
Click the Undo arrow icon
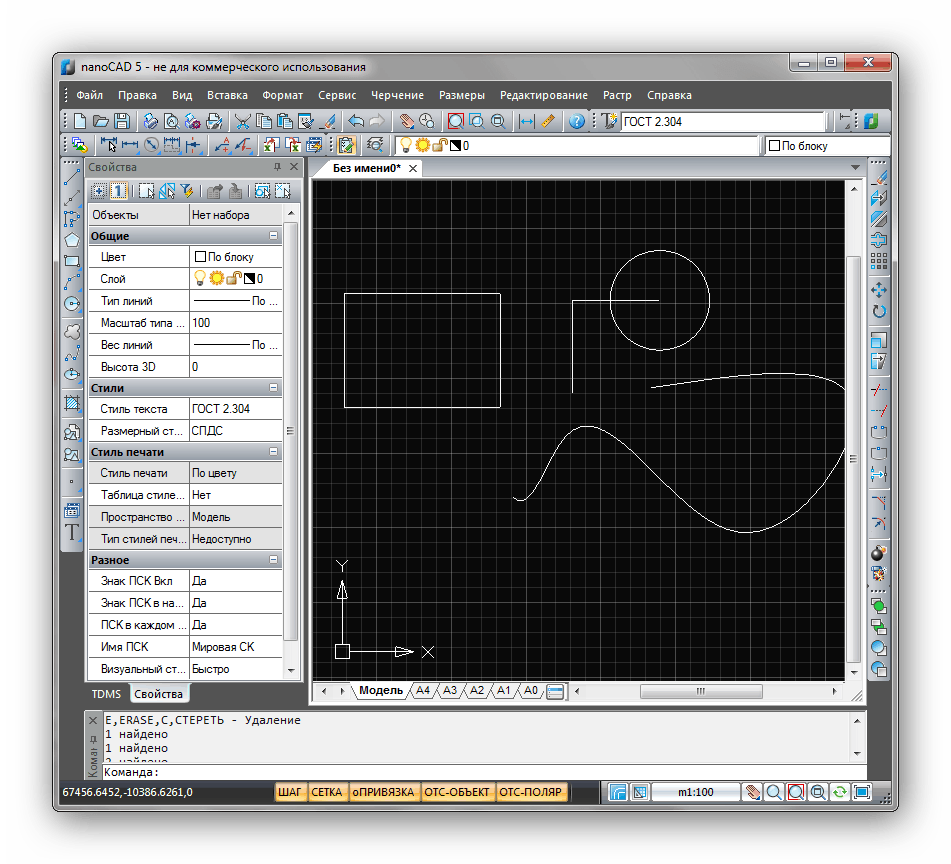tap(354, 122)
